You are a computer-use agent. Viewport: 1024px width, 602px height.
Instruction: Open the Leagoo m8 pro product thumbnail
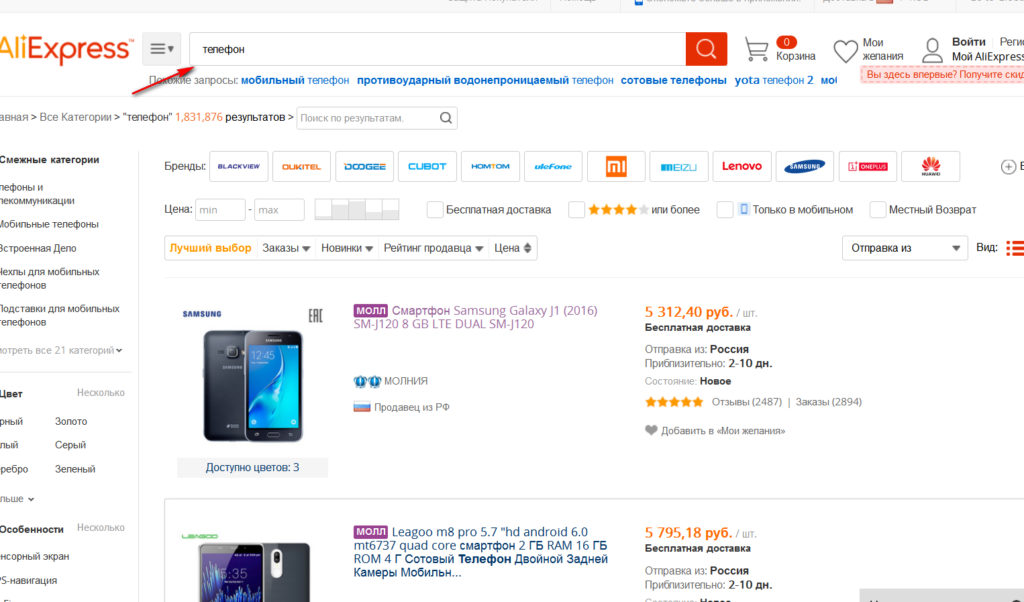click(253, 565)
